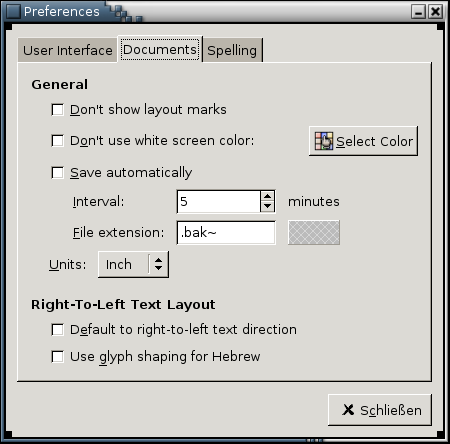
Task: Click the Select Color button
Action: tap(363, 141)
